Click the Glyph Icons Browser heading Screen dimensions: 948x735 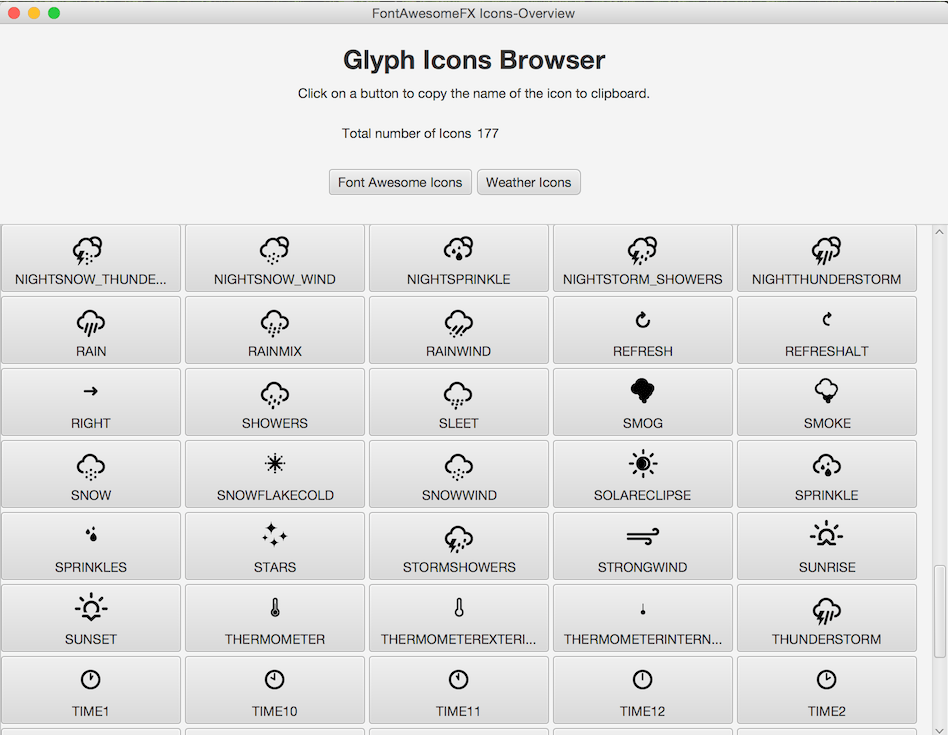tap(474, 60)
